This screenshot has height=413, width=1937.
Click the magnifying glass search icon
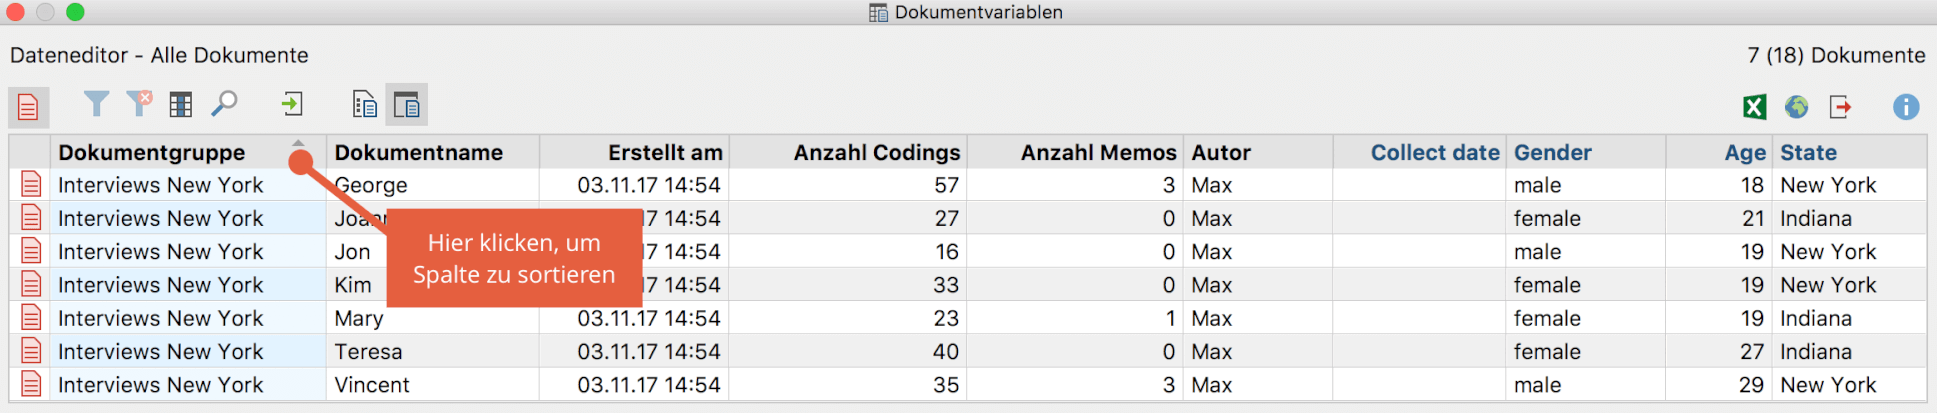point(224,103)
